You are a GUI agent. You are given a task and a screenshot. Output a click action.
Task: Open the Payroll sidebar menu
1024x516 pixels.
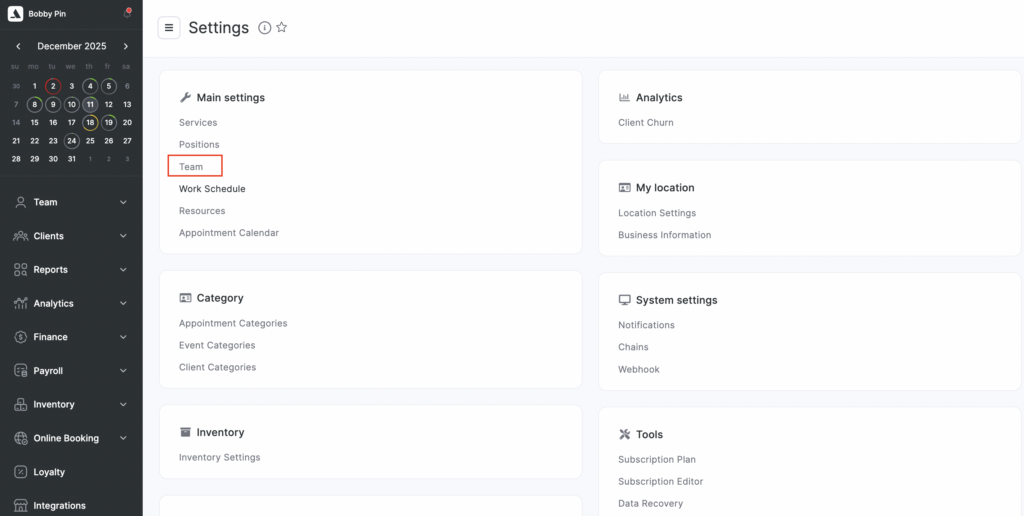tap(49, 371)
